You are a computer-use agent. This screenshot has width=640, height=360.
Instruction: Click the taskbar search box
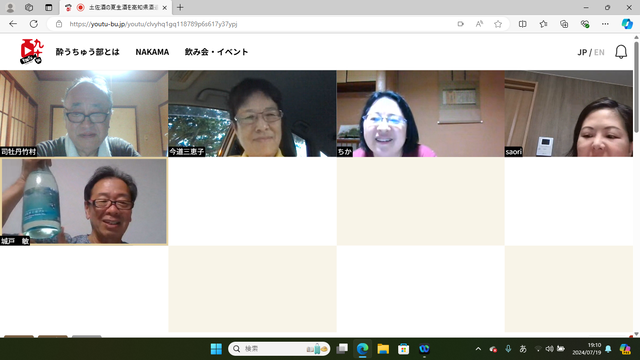point(279,349)
